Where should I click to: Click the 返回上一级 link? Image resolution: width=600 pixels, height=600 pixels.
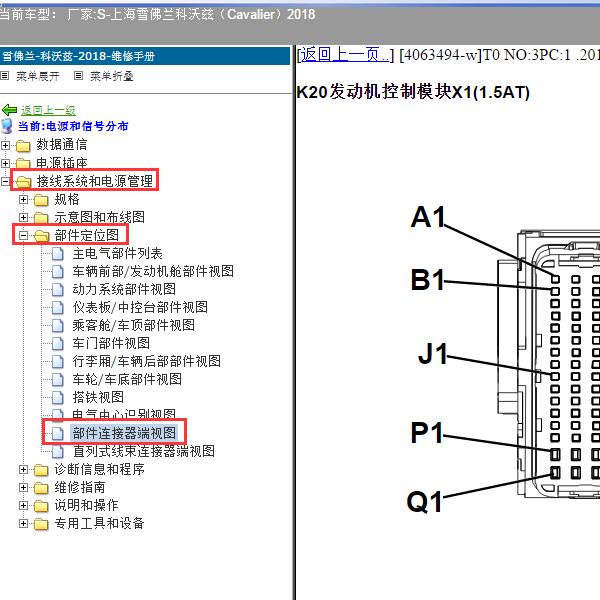pyautogui.click(x=48, y=110)
